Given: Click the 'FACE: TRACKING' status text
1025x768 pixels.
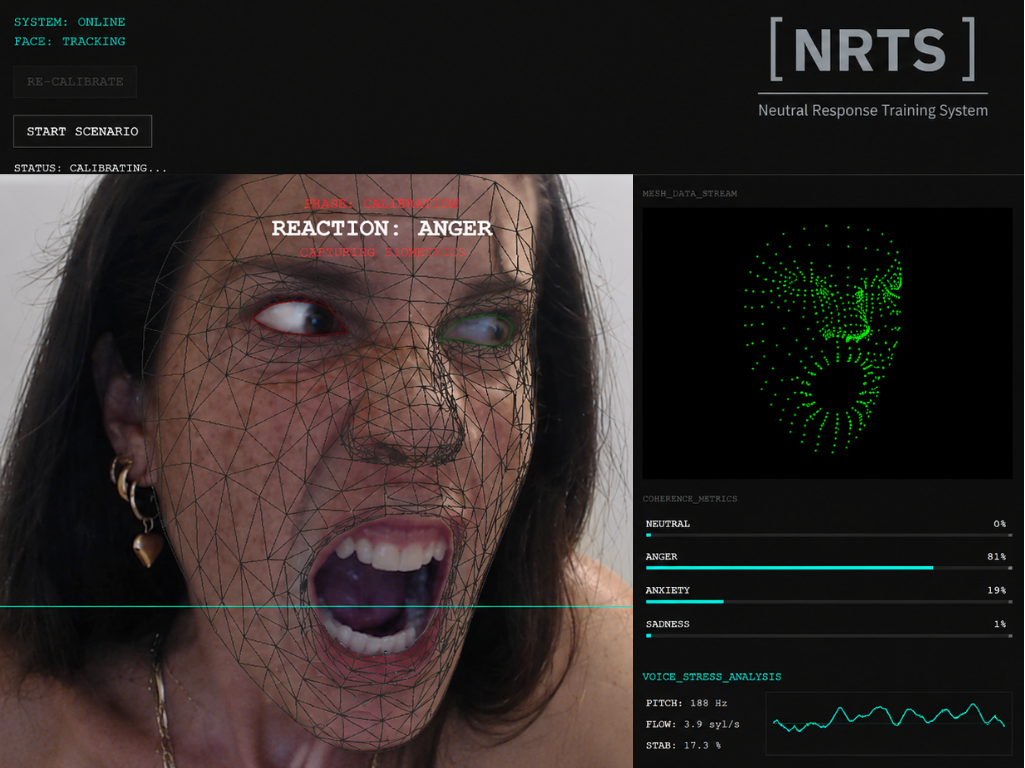Looking at the screenshot, I should pyautogui.click(x=70, y=41).
